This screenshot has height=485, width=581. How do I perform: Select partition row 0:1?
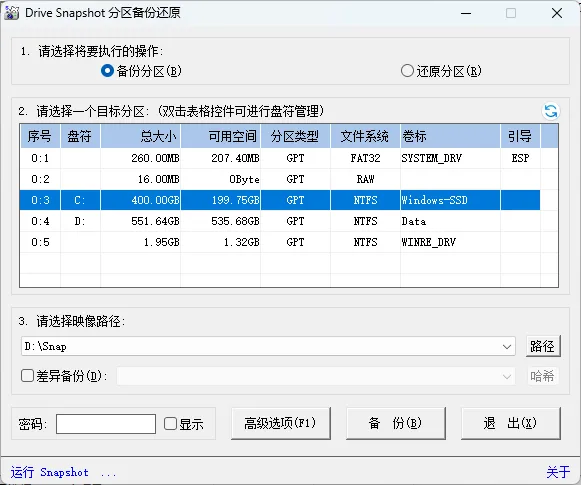tap(280, 158)
